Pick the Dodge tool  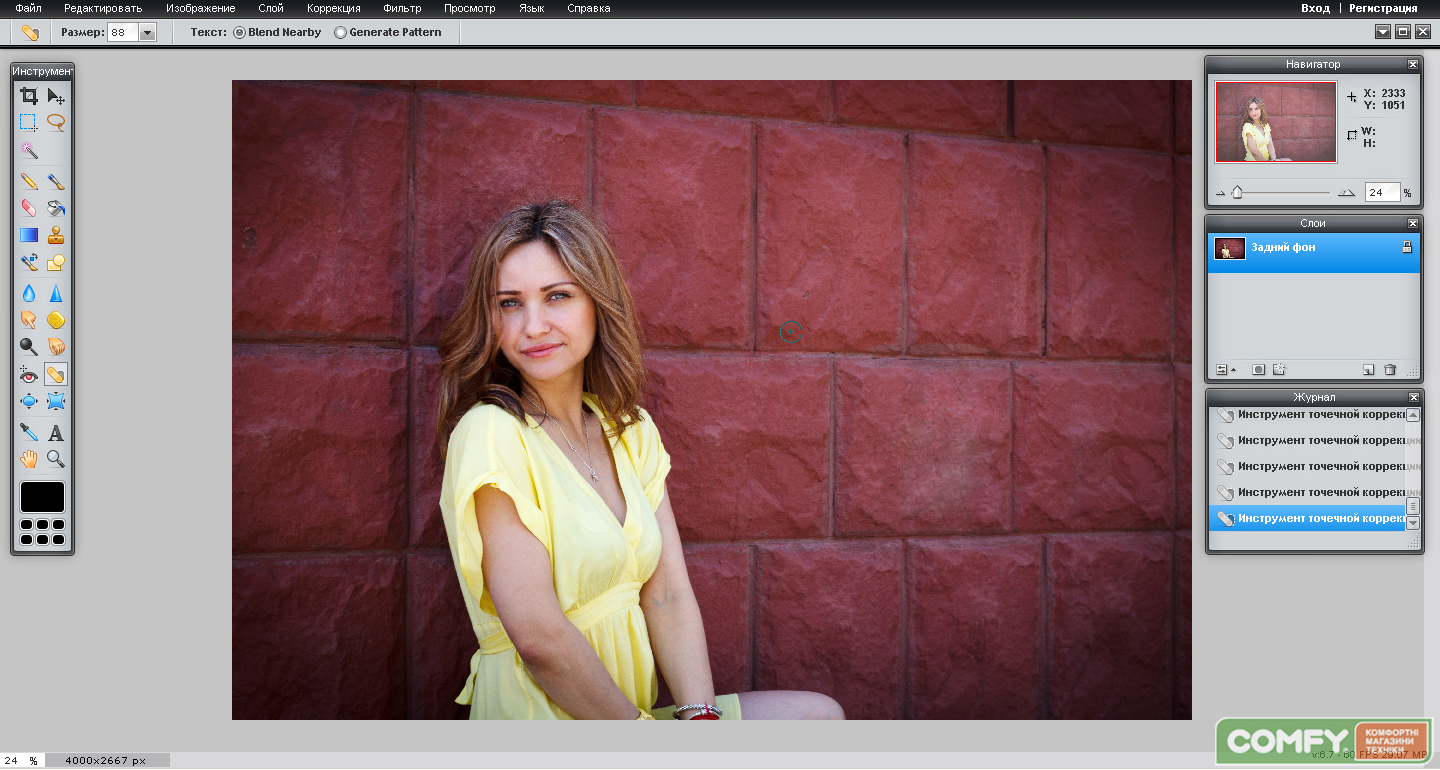(29, 347)
